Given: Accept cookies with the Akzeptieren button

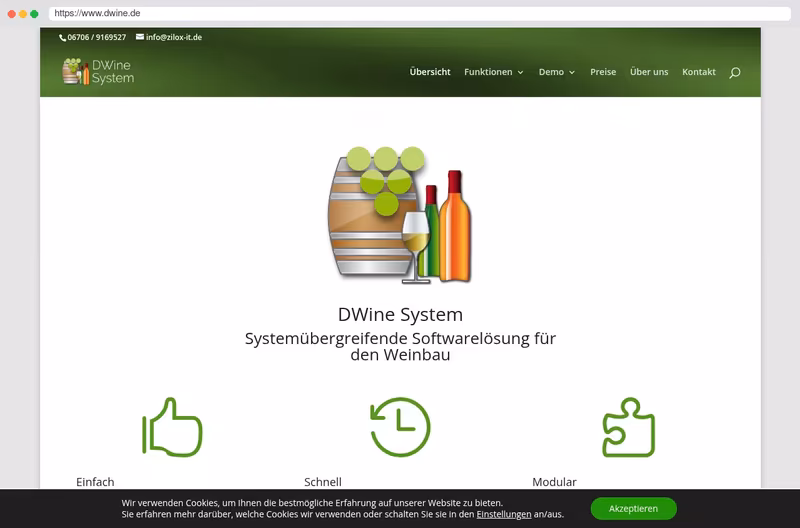Looking at the screenshot, I should 634,509.
